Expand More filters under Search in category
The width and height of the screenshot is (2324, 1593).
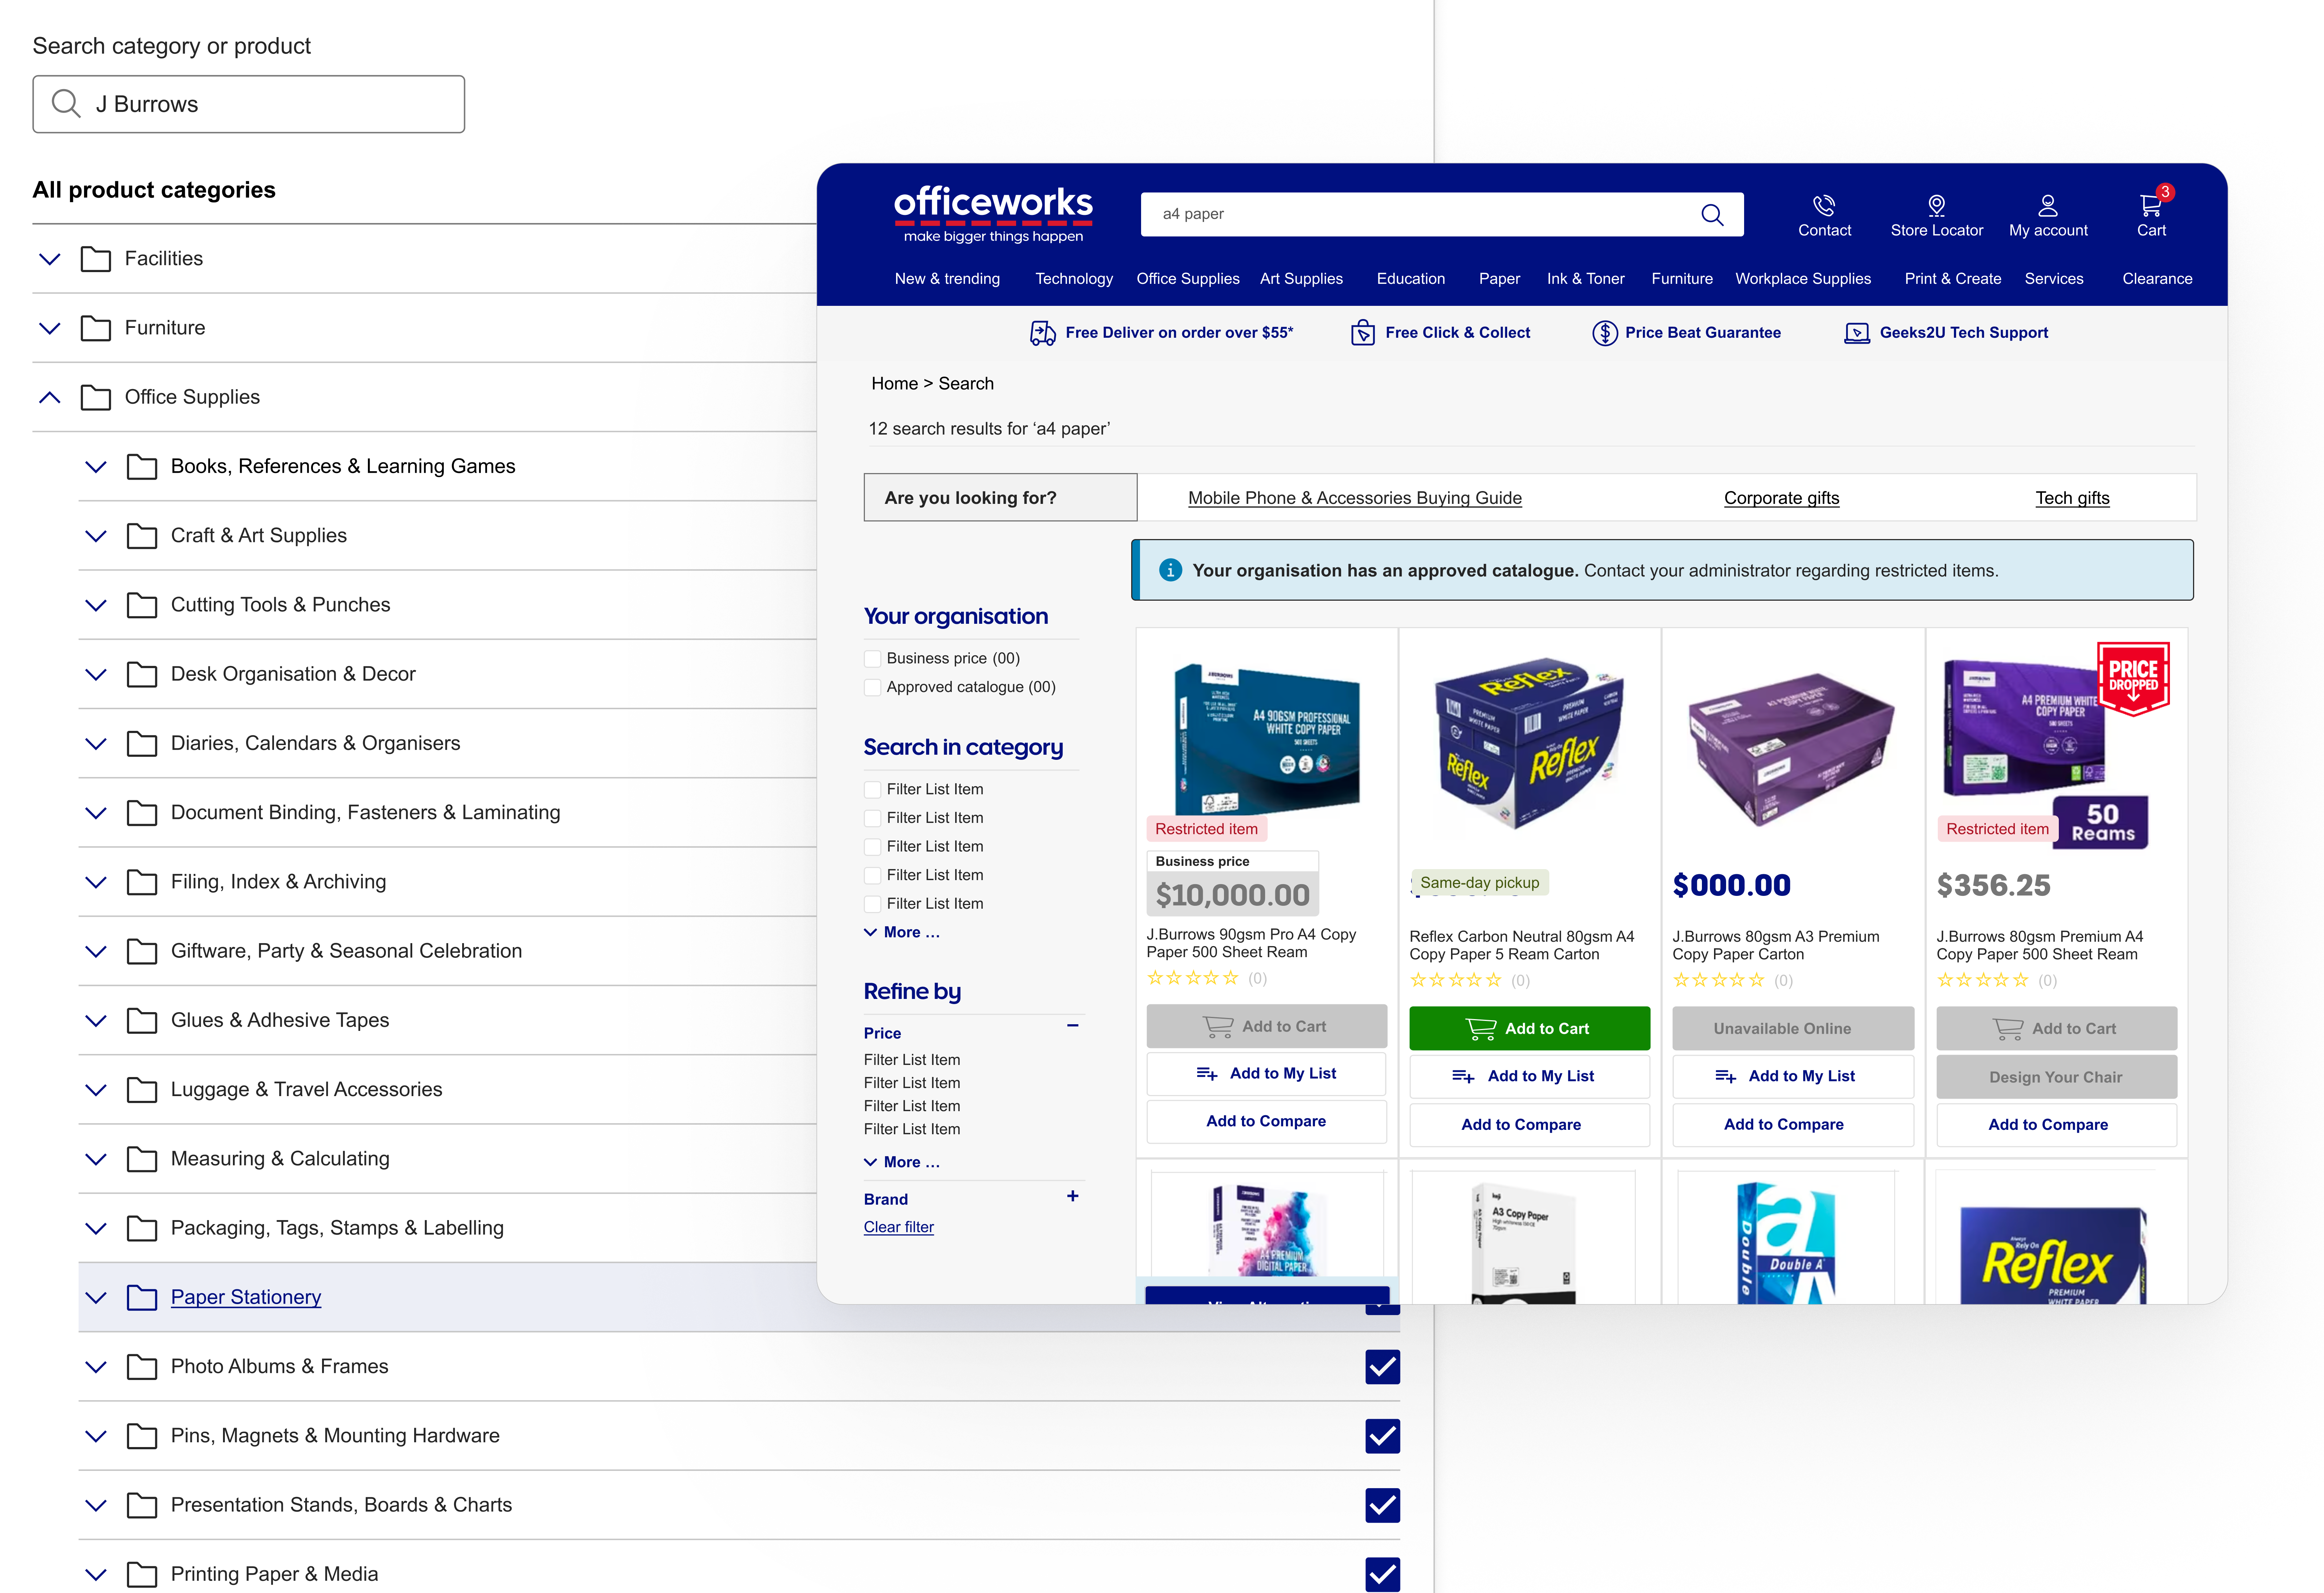[x=901, y=932]
